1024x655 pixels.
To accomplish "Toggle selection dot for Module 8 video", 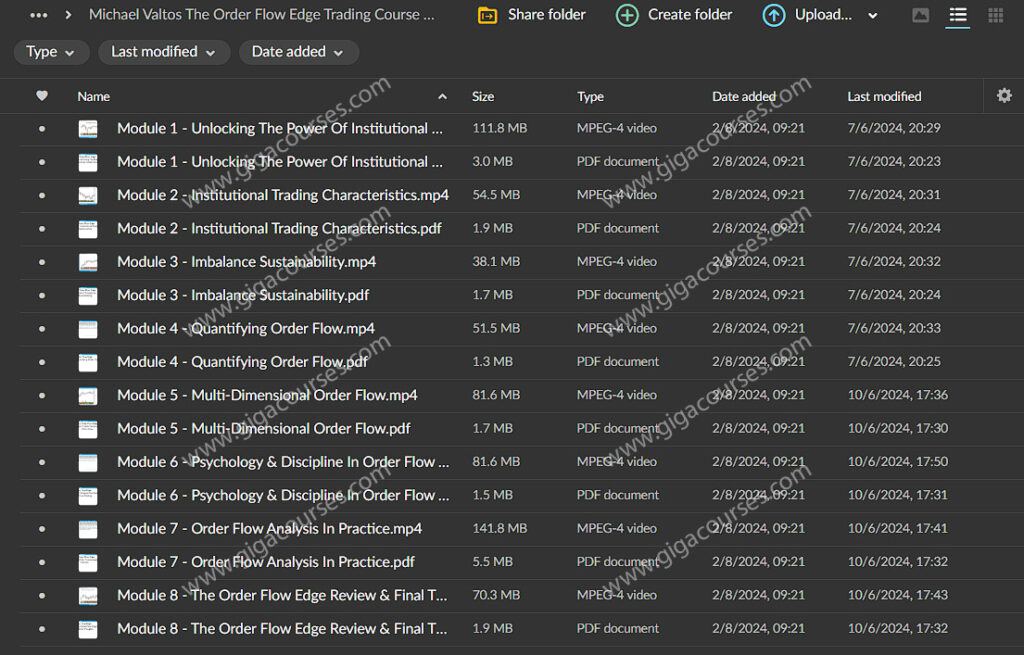I will tap(40, 595).
